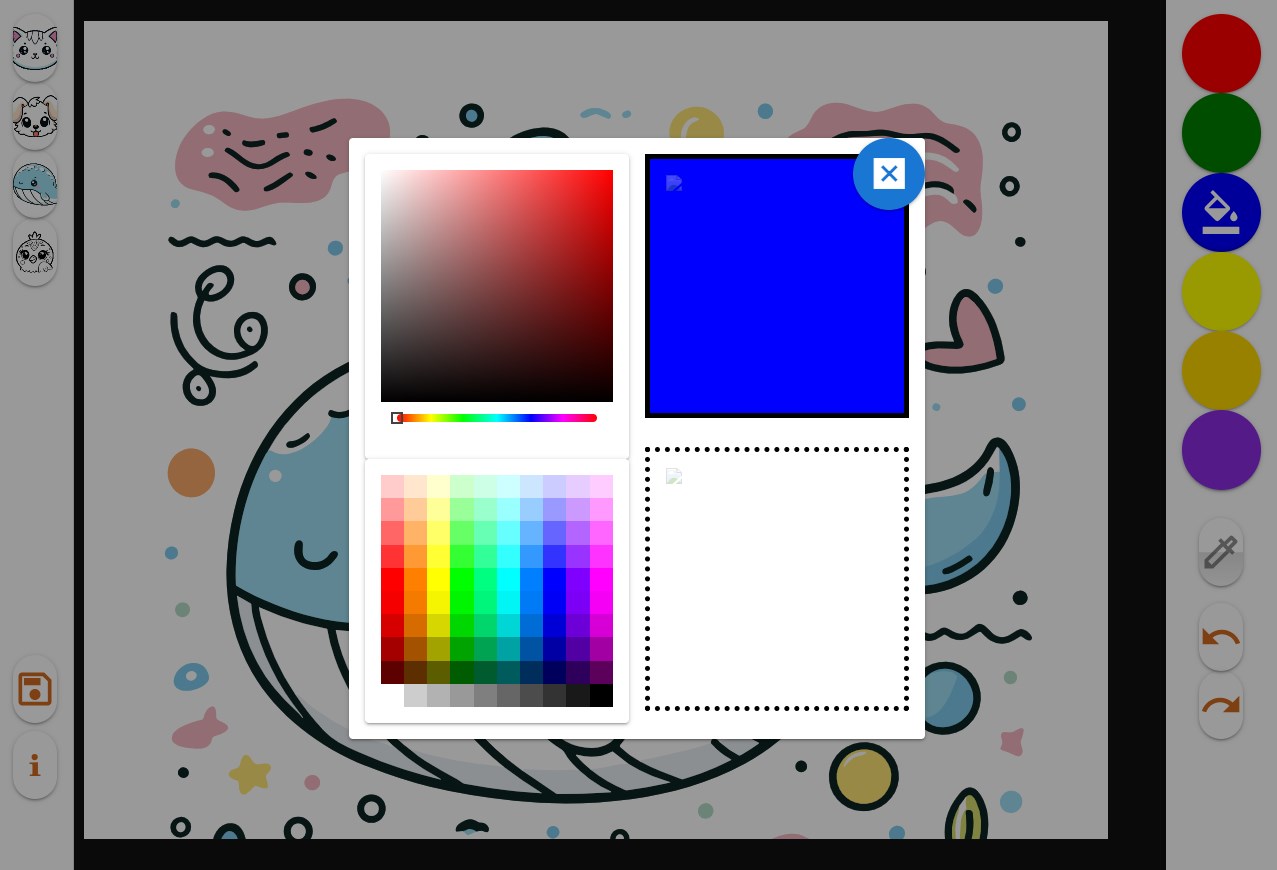Choose the pure bright magenta palette swatch
1277x870 pixels.
pos(601,580)
